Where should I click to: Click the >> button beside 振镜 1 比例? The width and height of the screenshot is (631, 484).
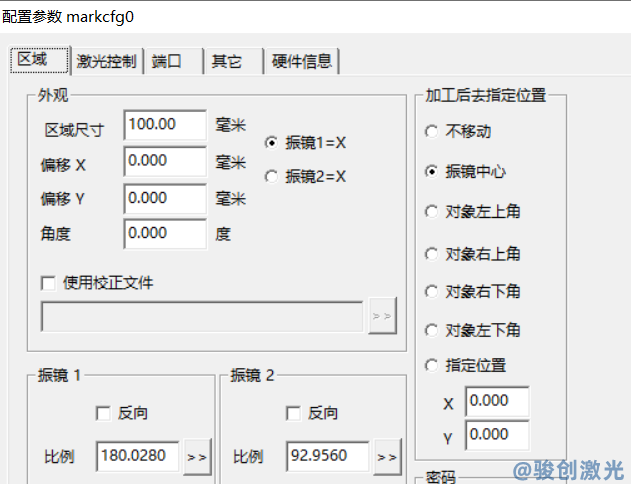[x=197, y=457]
